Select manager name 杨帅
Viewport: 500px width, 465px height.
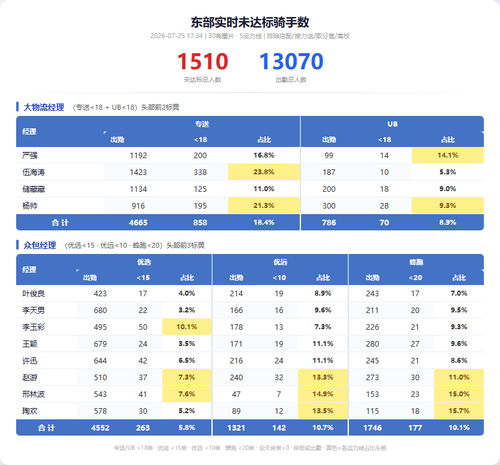click(30, 206)
